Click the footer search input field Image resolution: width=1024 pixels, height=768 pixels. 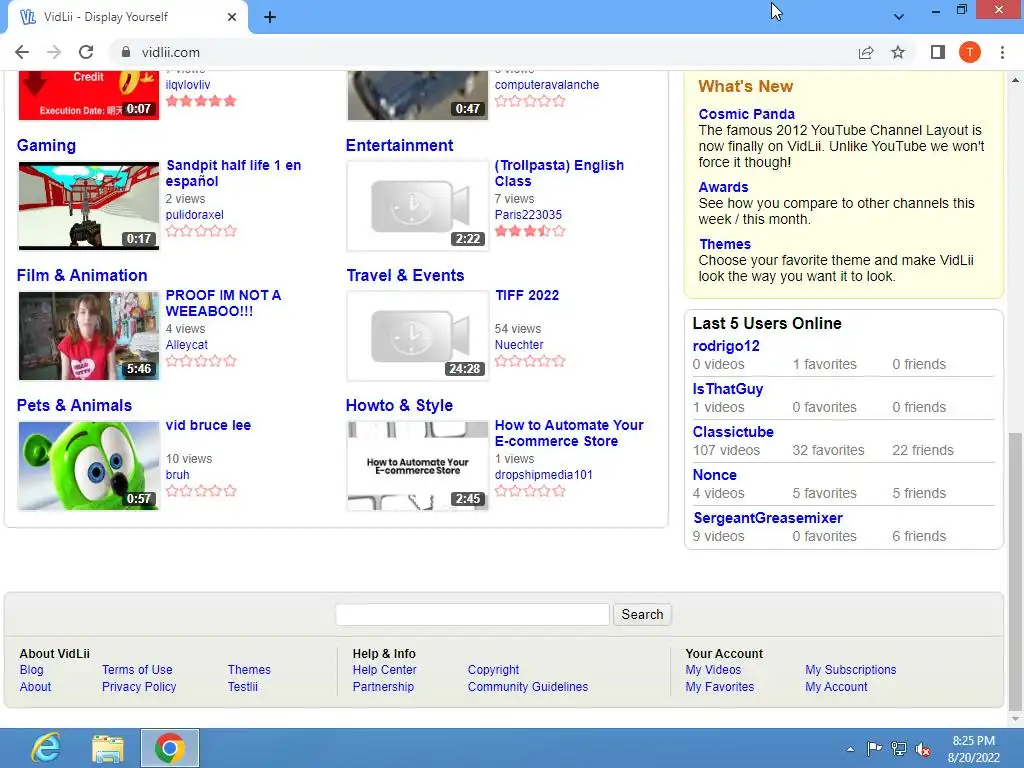(x=473, y=614)
